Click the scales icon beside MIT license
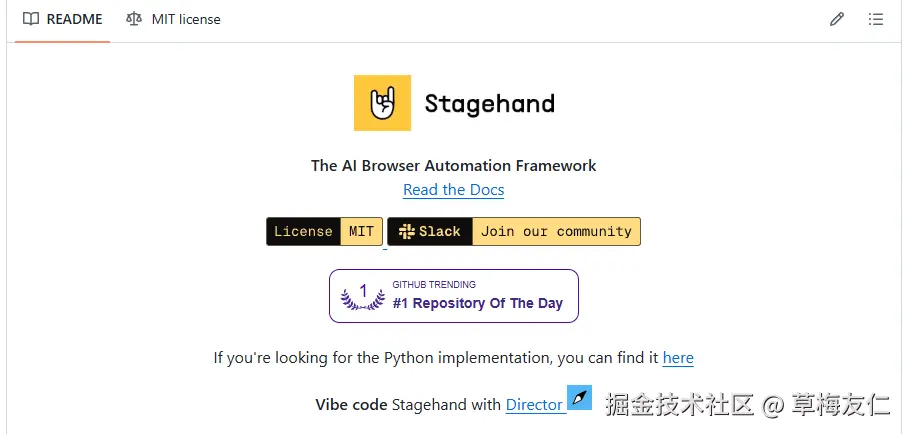 click(134, 19)
